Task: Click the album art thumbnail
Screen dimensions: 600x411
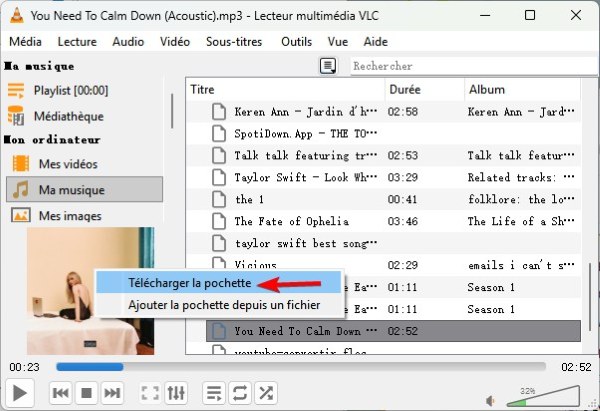Action: (x=90, y=291)
